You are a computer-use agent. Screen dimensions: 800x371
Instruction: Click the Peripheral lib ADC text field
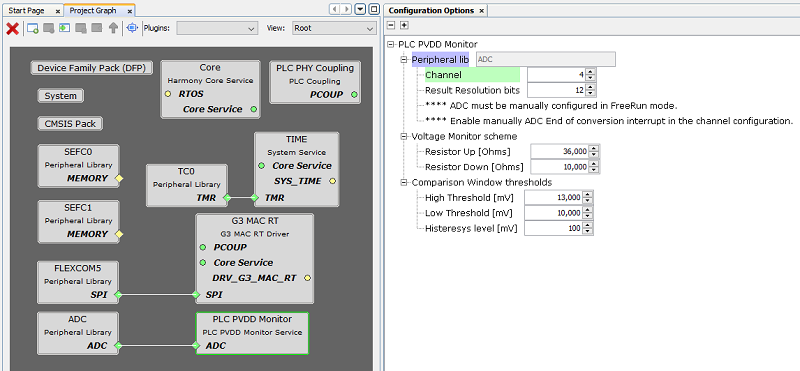coord(545,60)
